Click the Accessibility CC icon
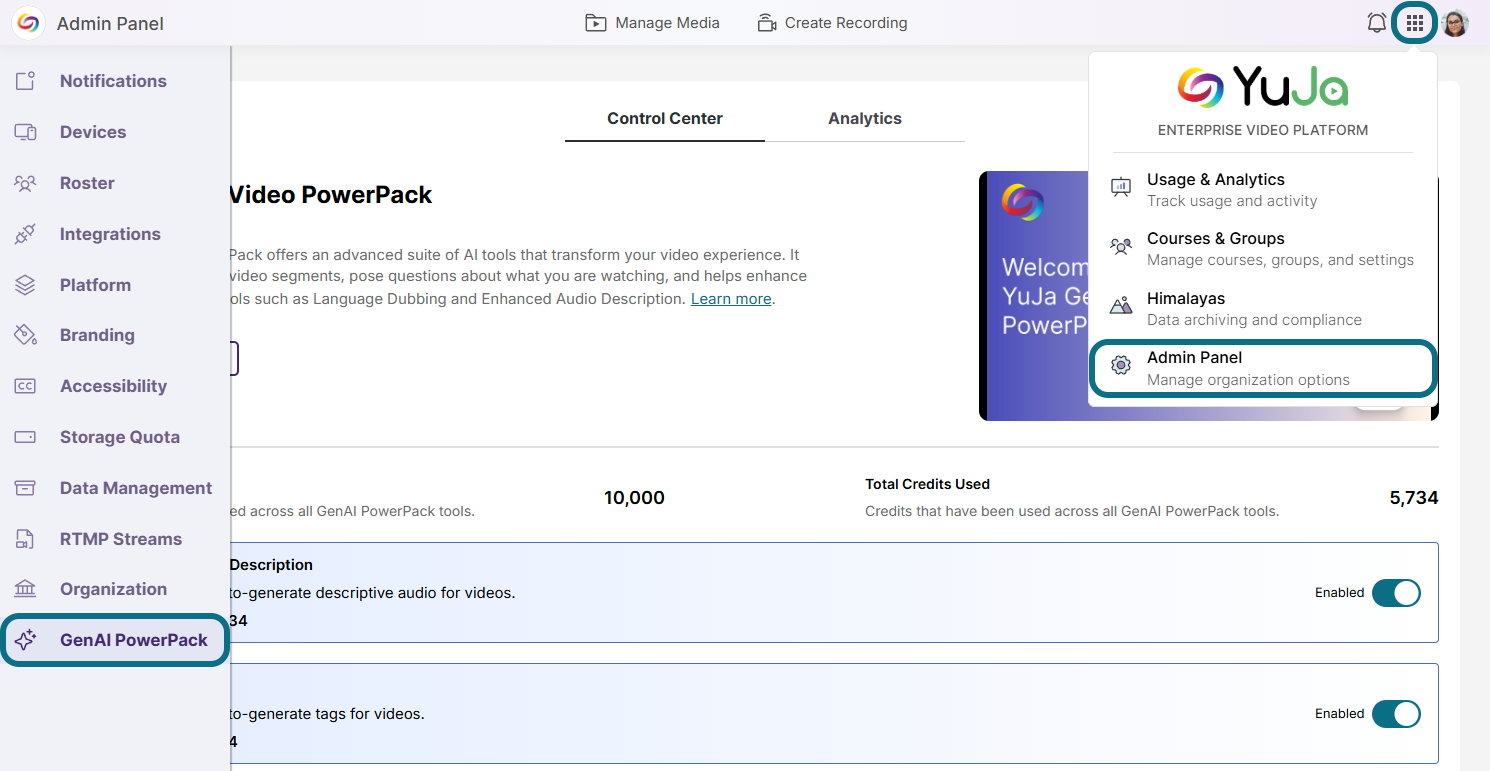This screenshot has width=1490, height=771. pos(26,386)
